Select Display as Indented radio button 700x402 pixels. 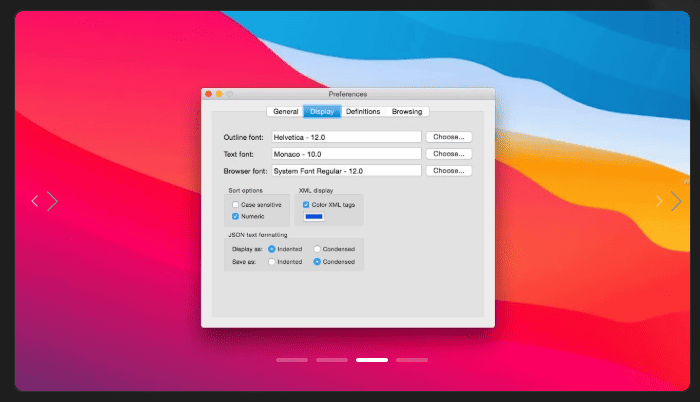(x=271, y=249)
